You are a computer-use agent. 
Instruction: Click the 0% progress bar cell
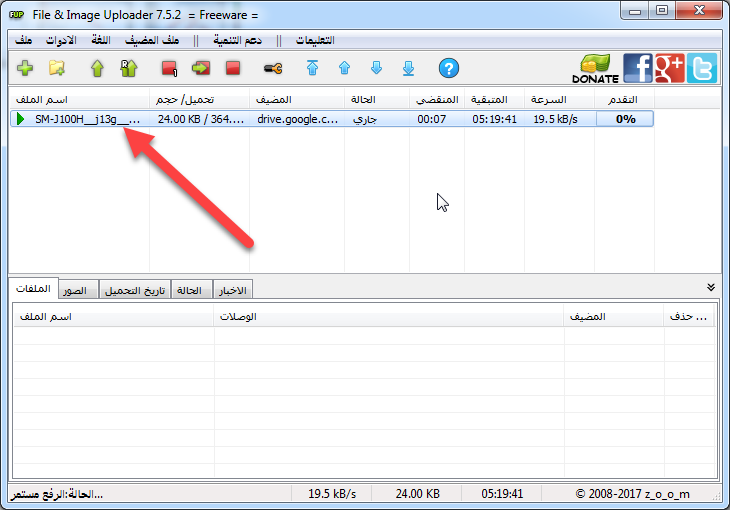tap(625, 119)
